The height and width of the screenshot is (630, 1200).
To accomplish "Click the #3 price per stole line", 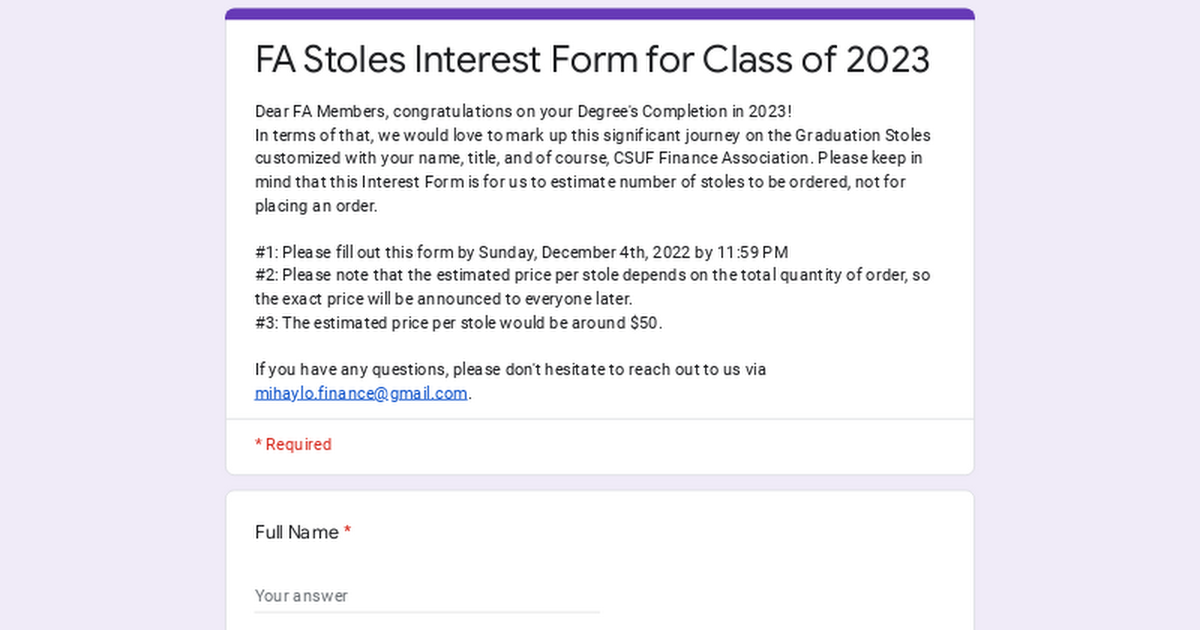I will point(458,323).
